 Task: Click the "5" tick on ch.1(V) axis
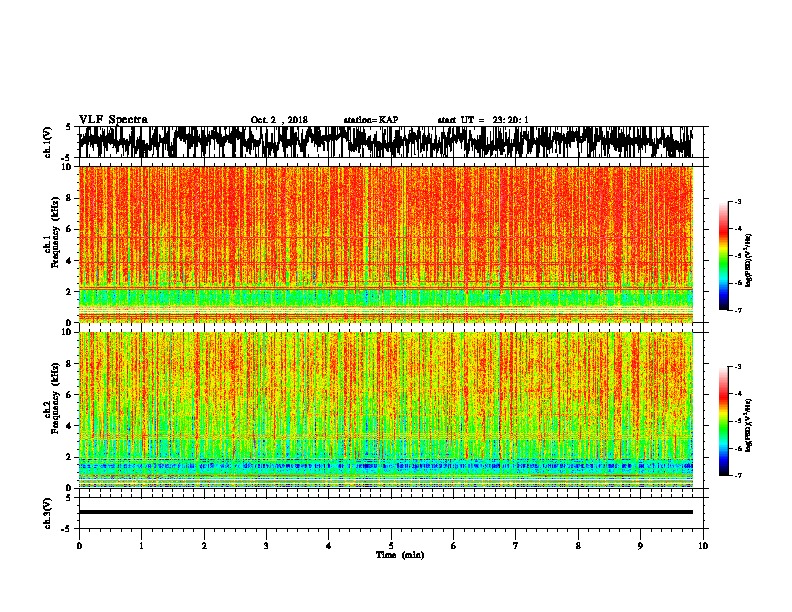click(x=68, y=127)
